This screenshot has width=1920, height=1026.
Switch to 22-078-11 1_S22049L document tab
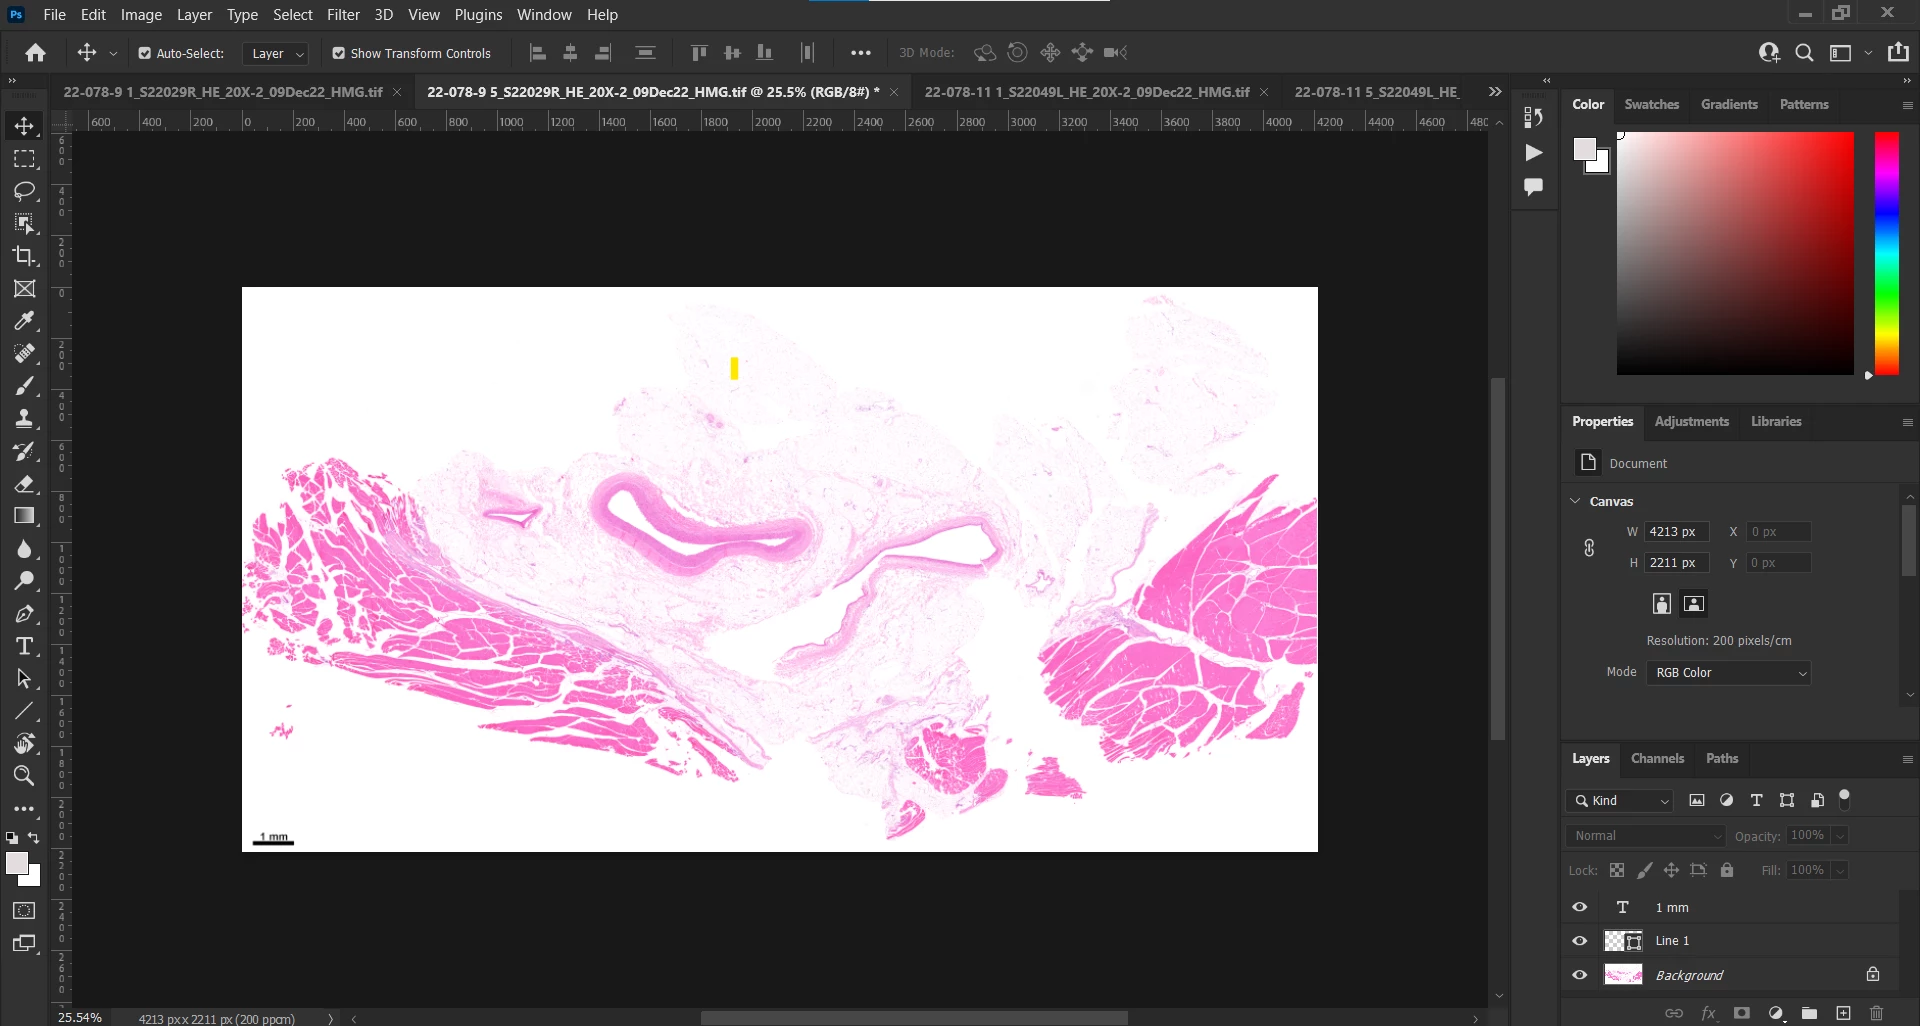[1087, 91]
